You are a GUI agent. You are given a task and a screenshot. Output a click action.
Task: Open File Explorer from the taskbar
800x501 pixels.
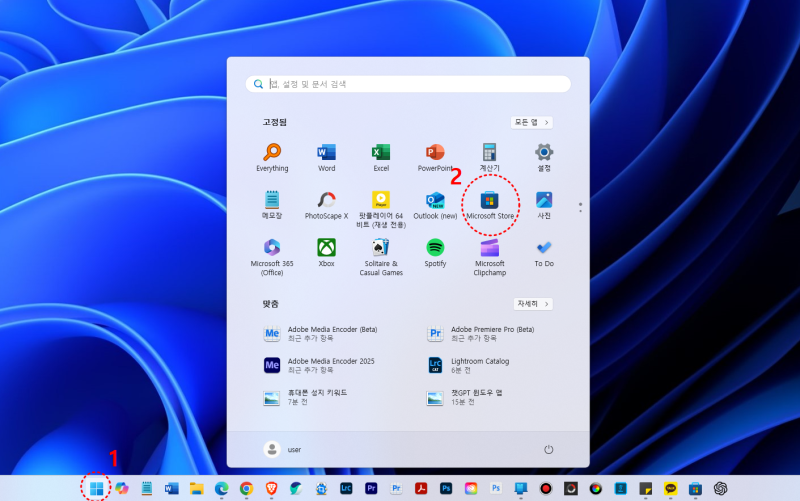(x=196, y=489)
